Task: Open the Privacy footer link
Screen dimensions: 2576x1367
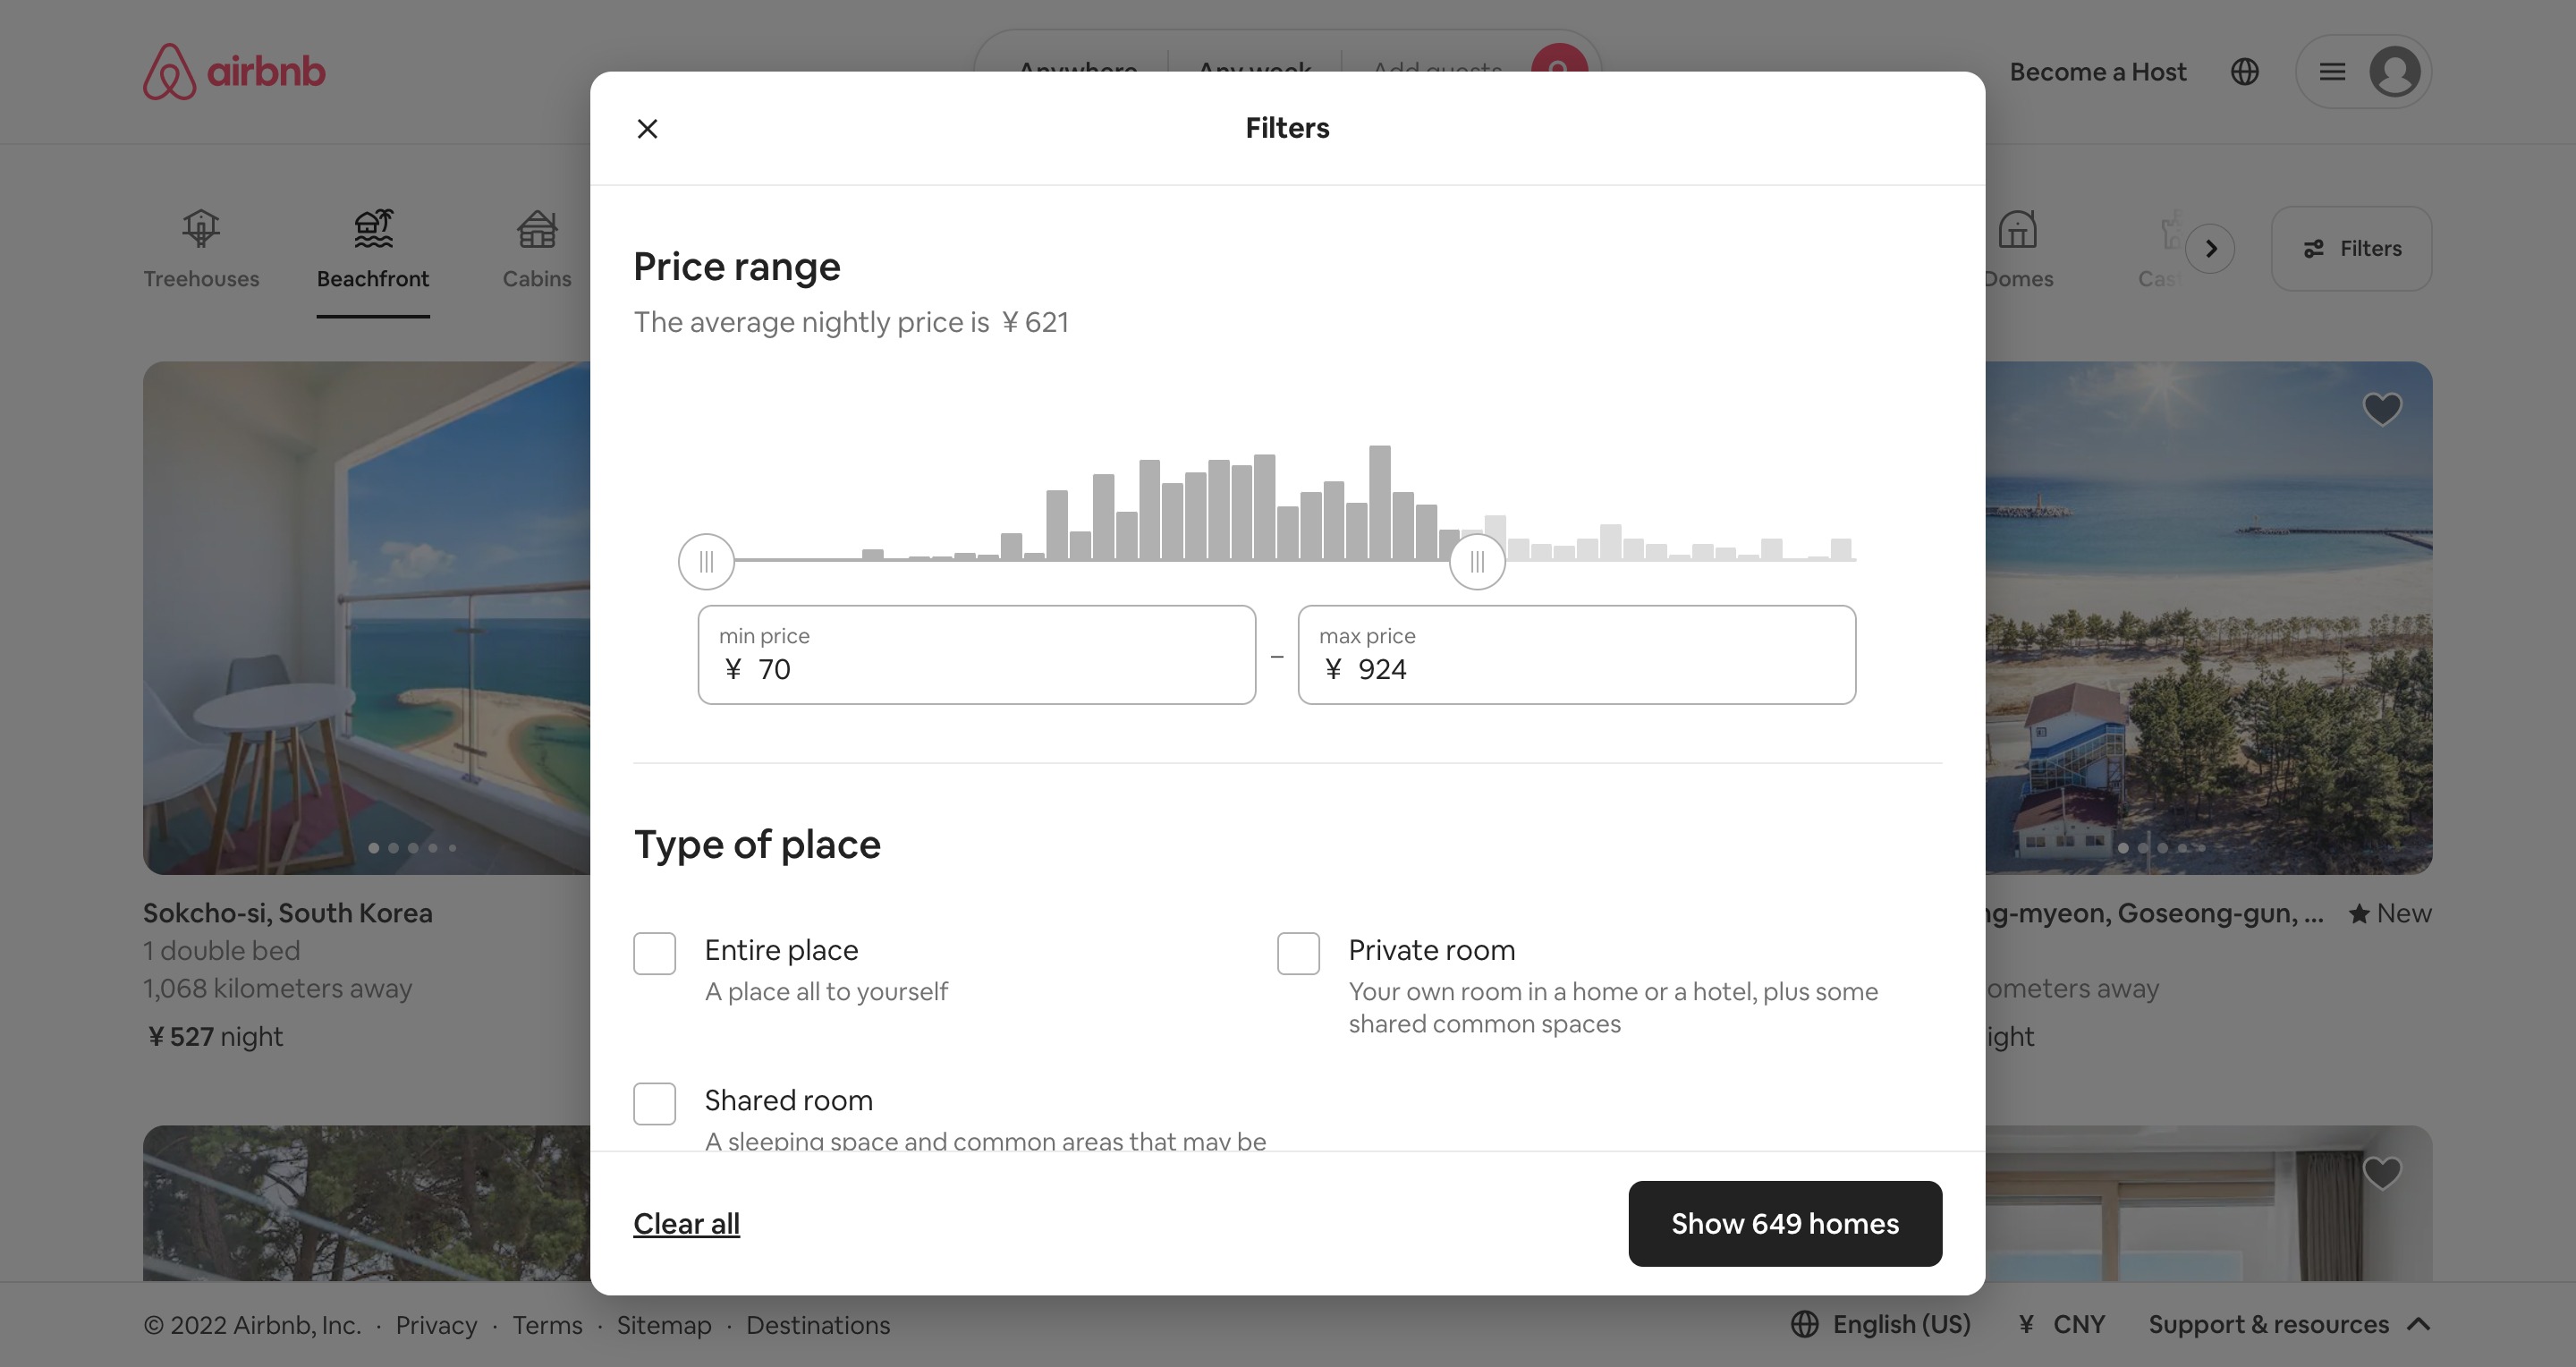Action: pos(436,1325)
